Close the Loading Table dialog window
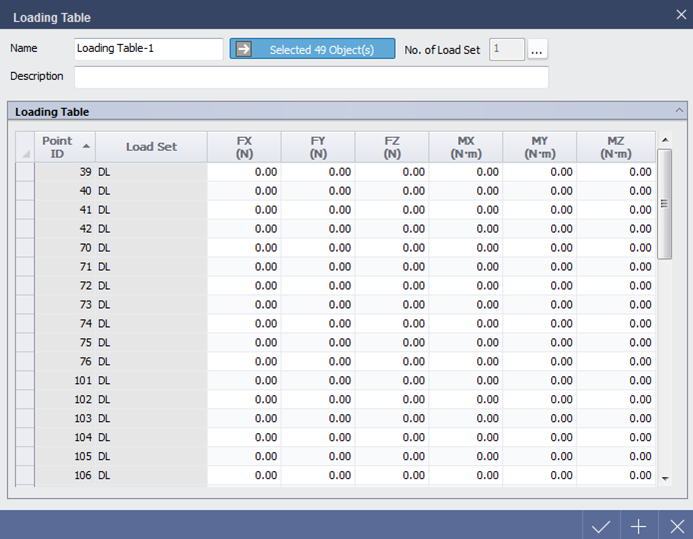Image resolution: width=693 pixels, height=539 pixels. 680,15
